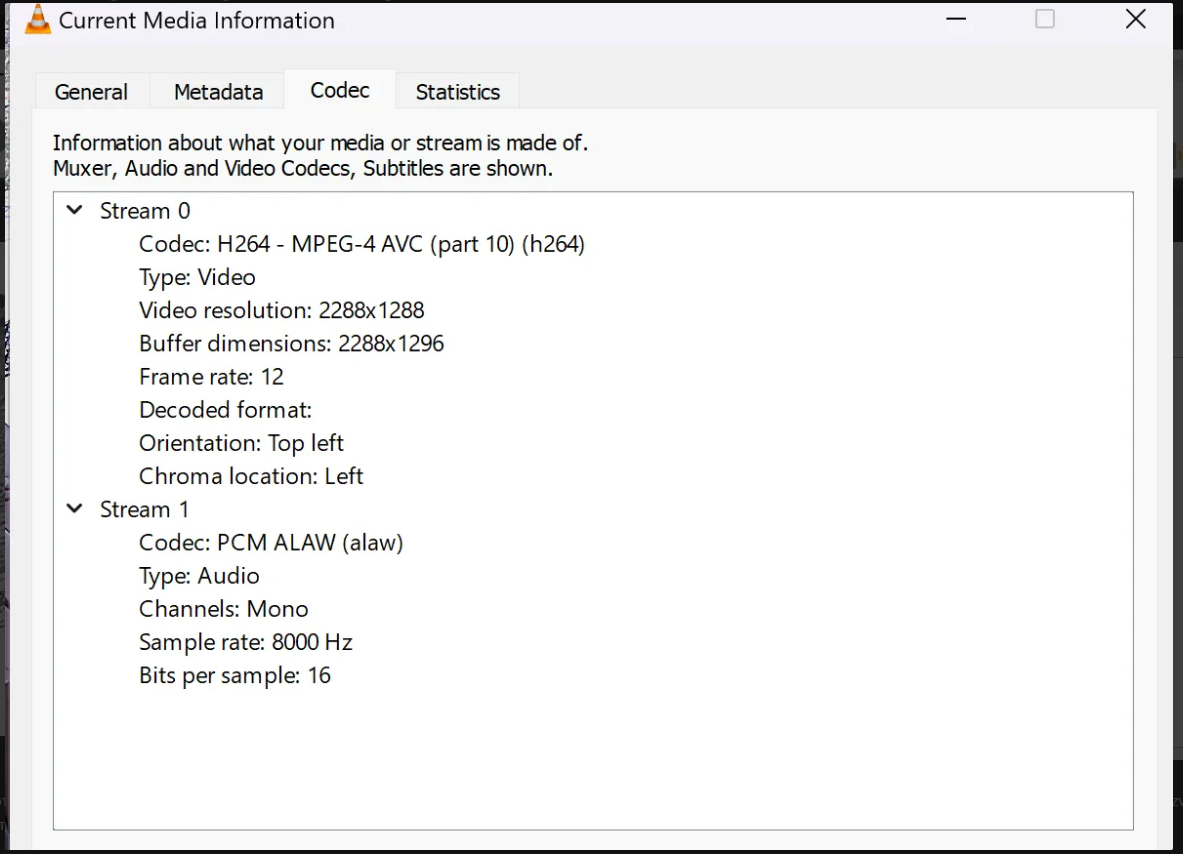Switch to the General tab
This screenshot has height=854, width=1183.
(91, 91)
